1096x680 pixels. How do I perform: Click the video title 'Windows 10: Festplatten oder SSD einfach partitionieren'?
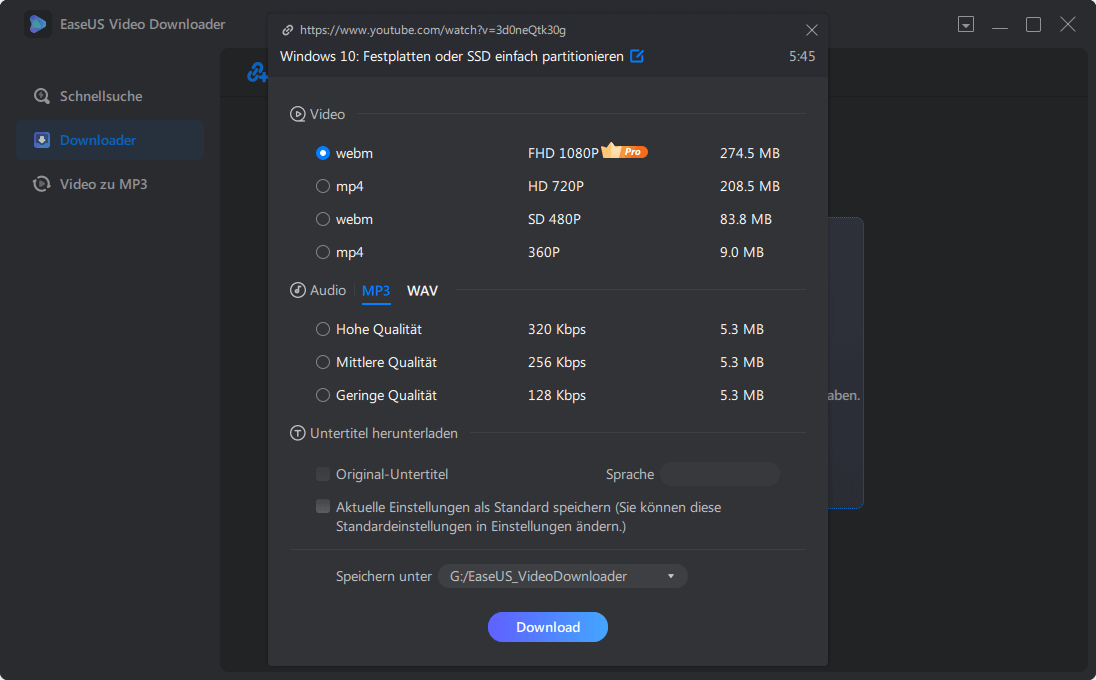(452, 56)
